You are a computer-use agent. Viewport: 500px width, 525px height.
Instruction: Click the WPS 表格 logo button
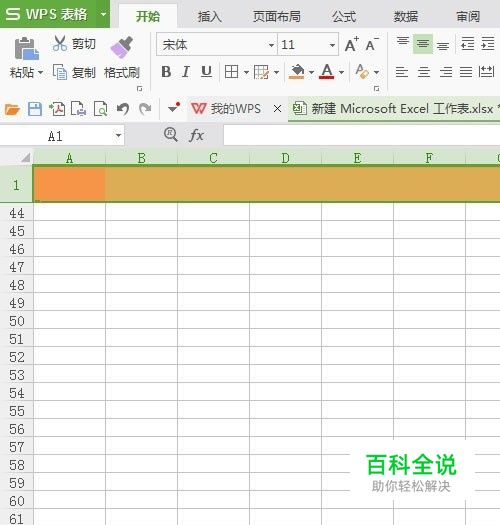pos(47,14)
